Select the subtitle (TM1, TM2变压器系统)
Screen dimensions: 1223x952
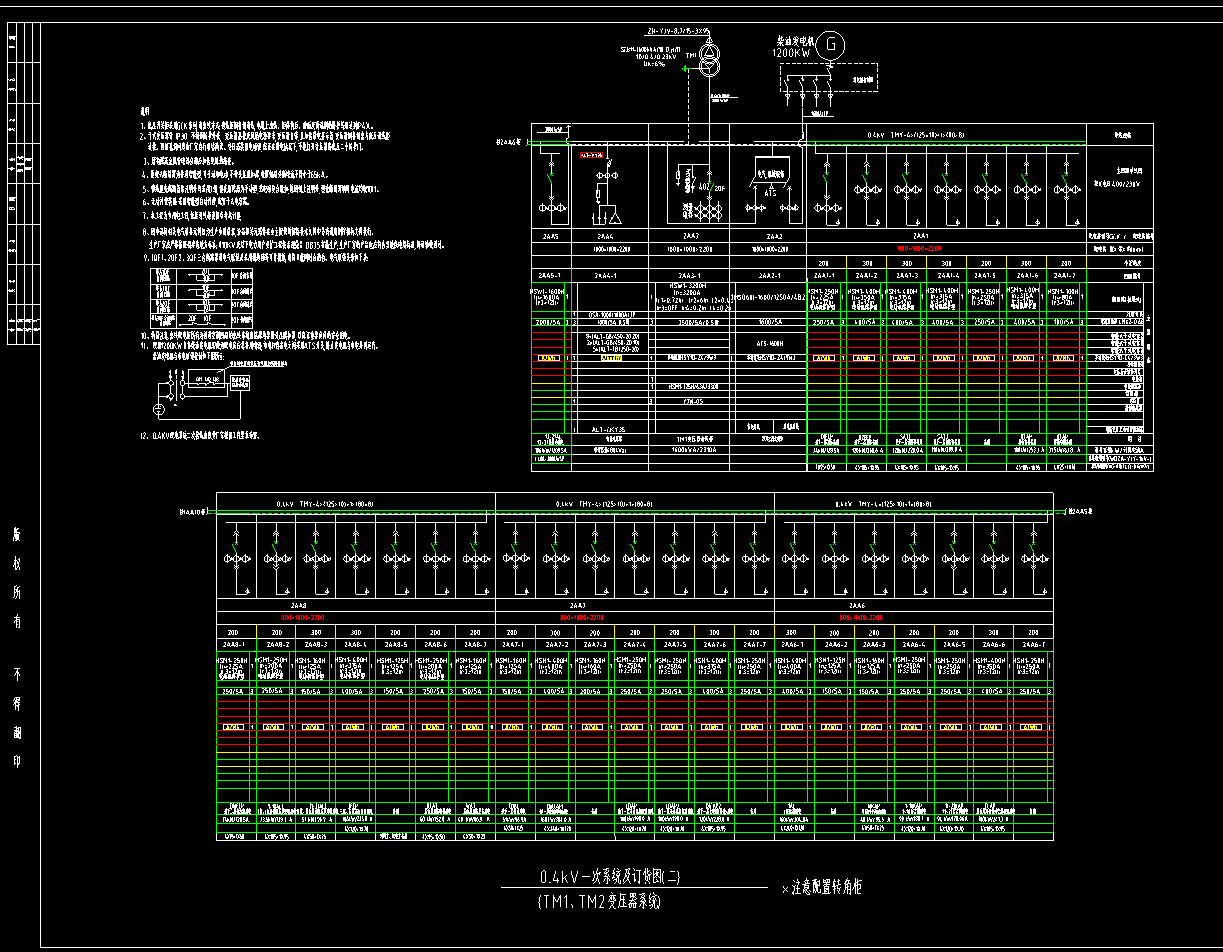(x=598, y=902)
